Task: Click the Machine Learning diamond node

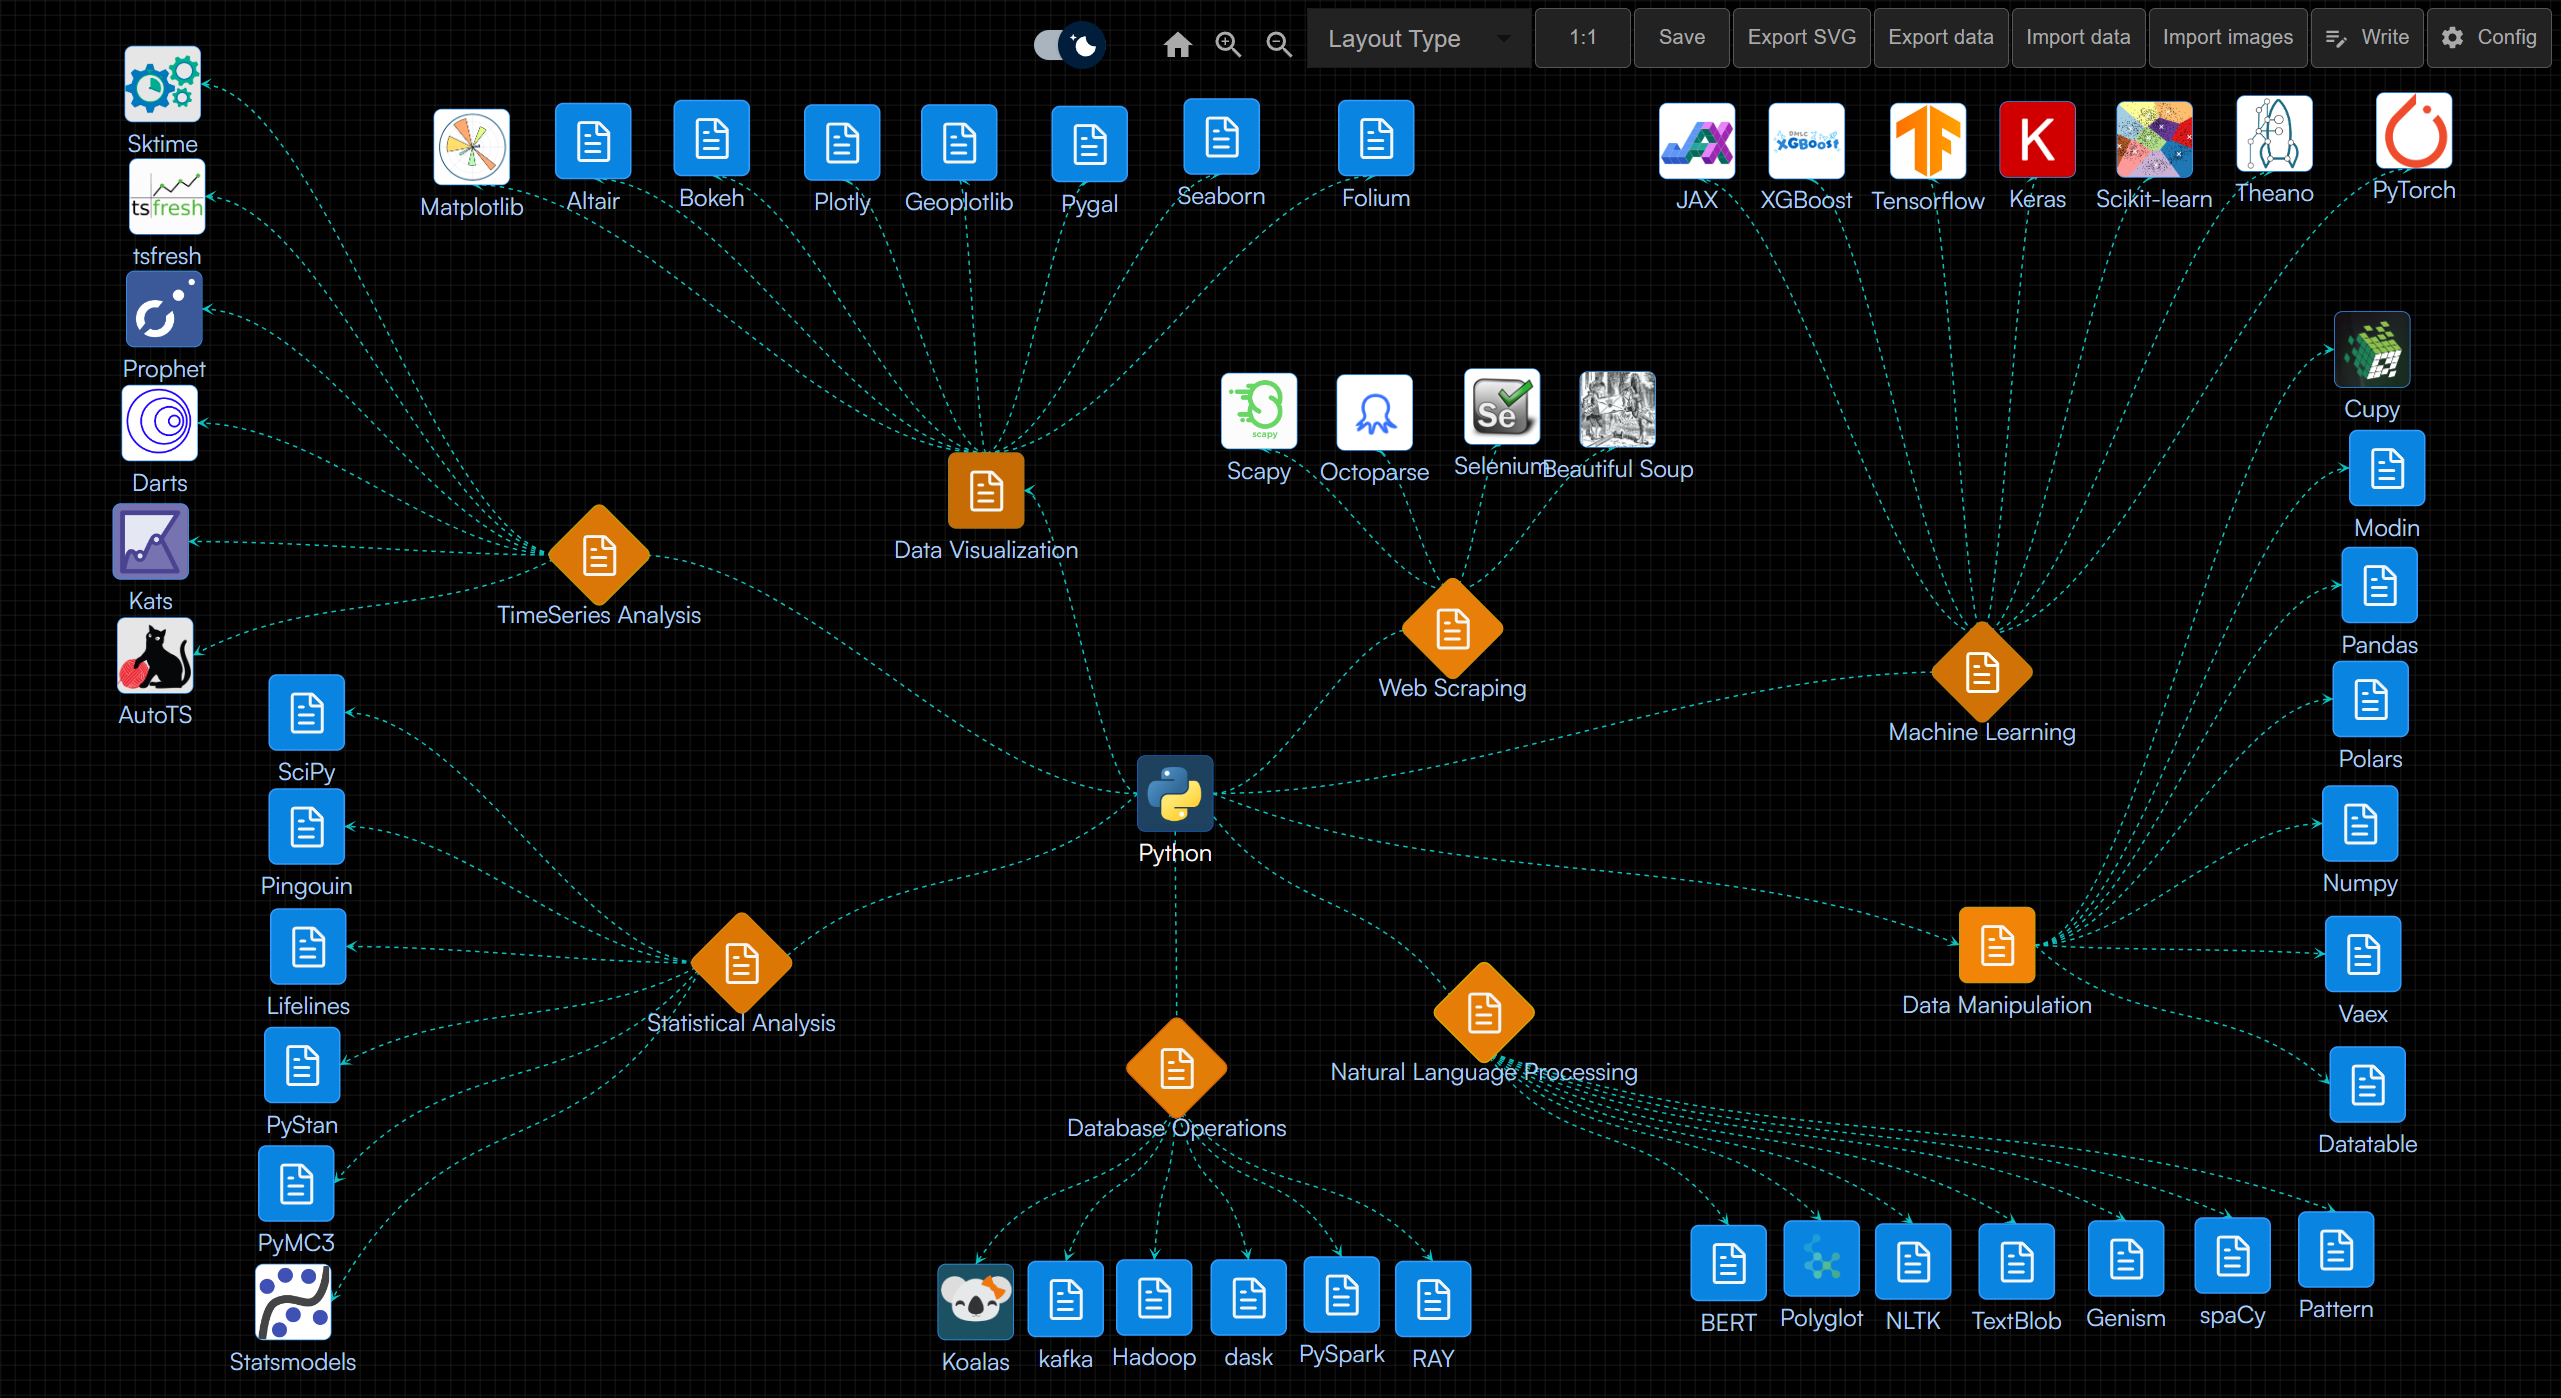Action: 1981,672
